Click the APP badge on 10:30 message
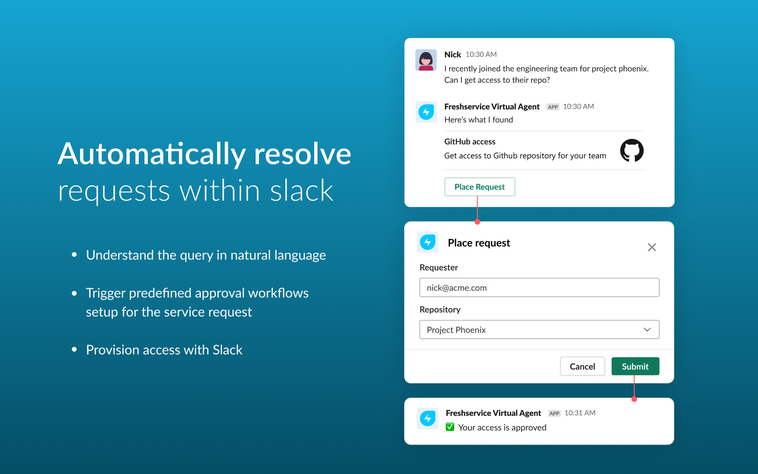The width and height of the screenshot is (758, 474). pos(553,107)
